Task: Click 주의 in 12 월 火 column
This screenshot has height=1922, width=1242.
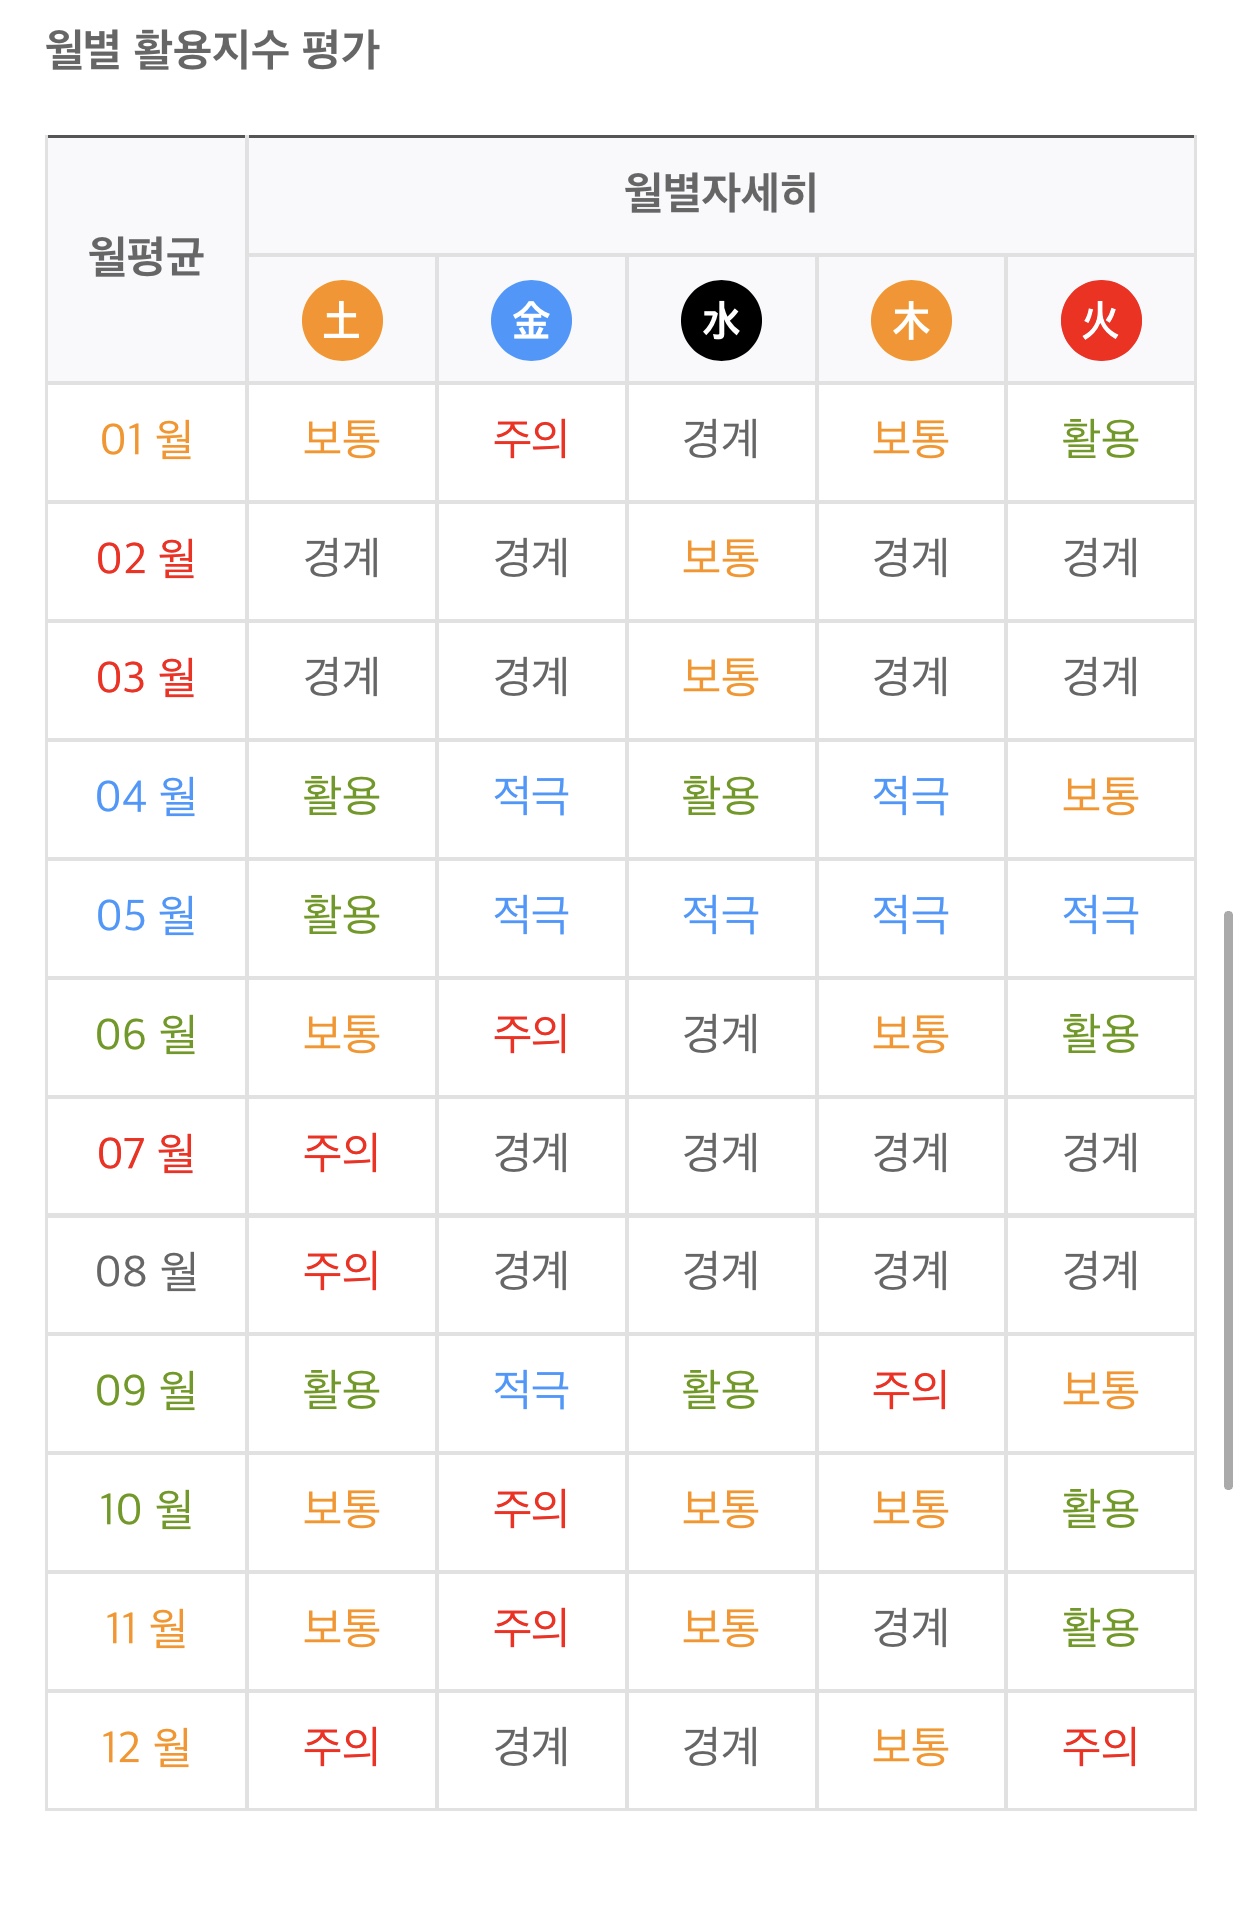Action: 1101,1748
